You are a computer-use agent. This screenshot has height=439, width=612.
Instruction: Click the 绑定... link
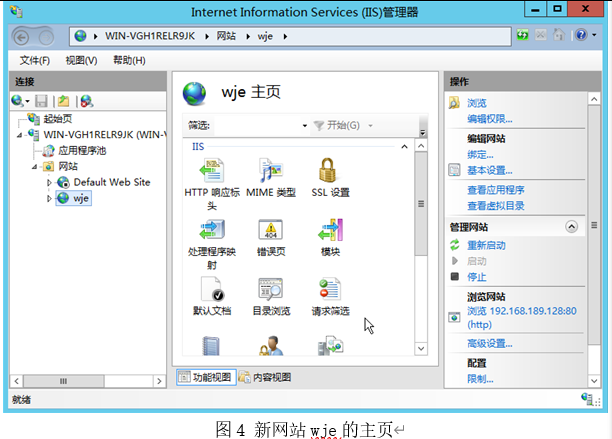(480, 155)
